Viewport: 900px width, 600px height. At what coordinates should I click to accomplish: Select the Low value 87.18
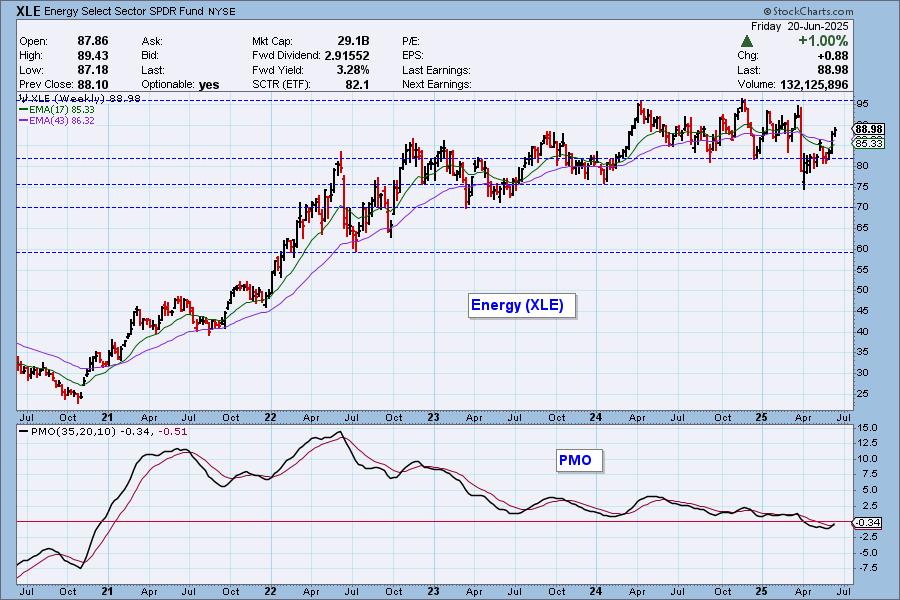click(x=93, y=70)
